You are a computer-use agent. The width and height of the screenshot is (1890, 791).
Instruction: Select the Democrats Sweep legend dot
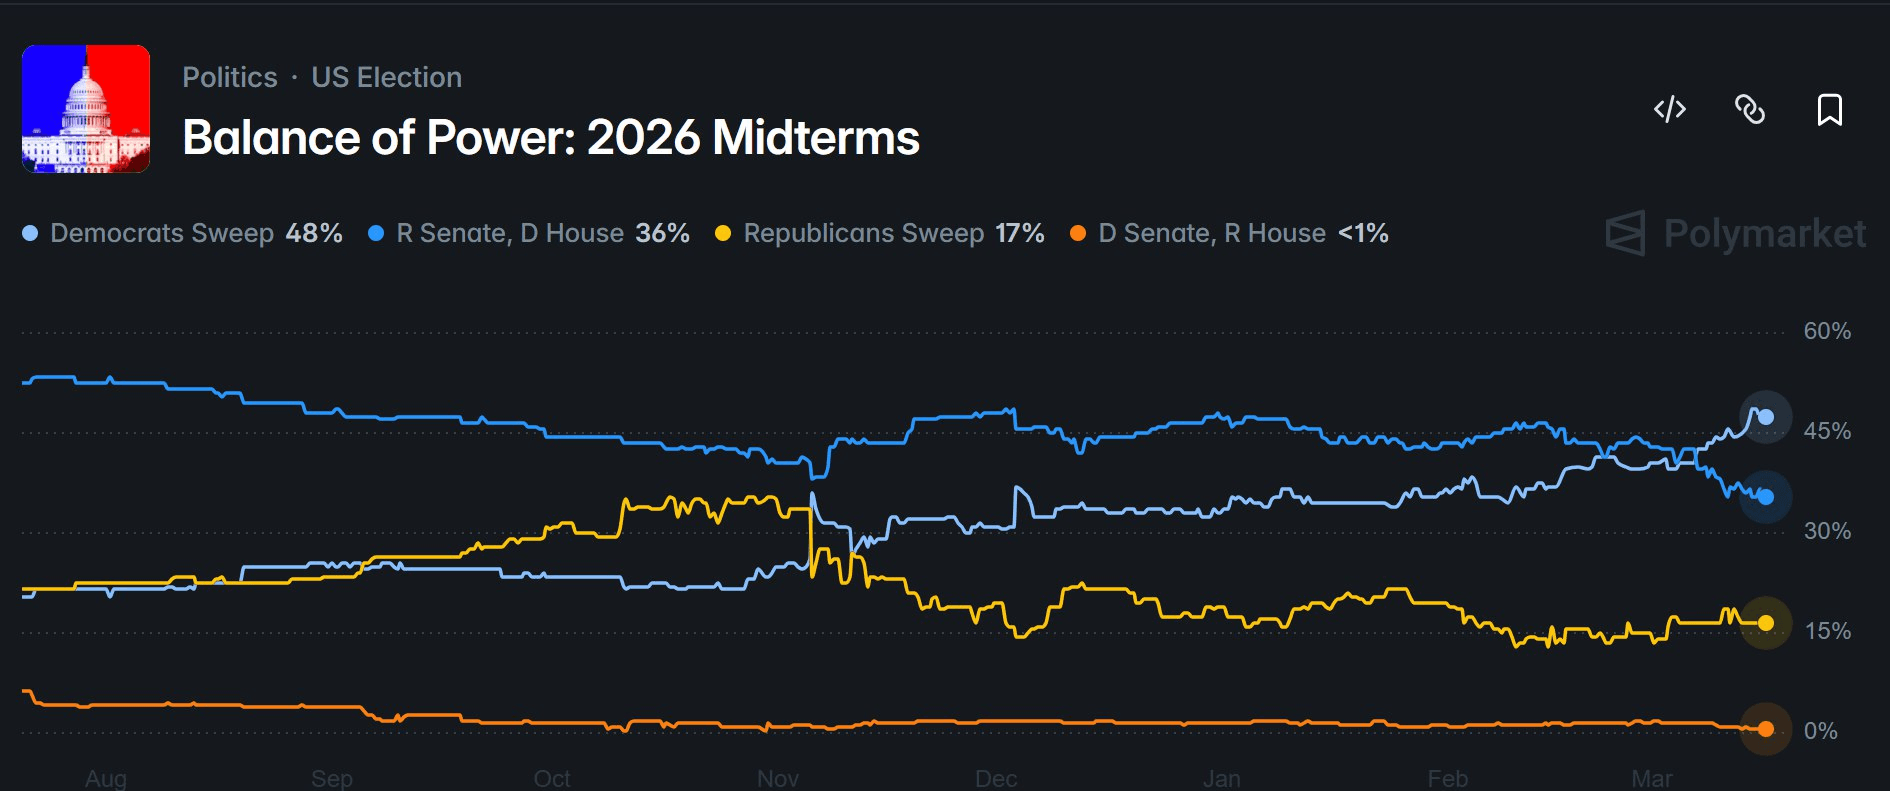coord(30,234)
